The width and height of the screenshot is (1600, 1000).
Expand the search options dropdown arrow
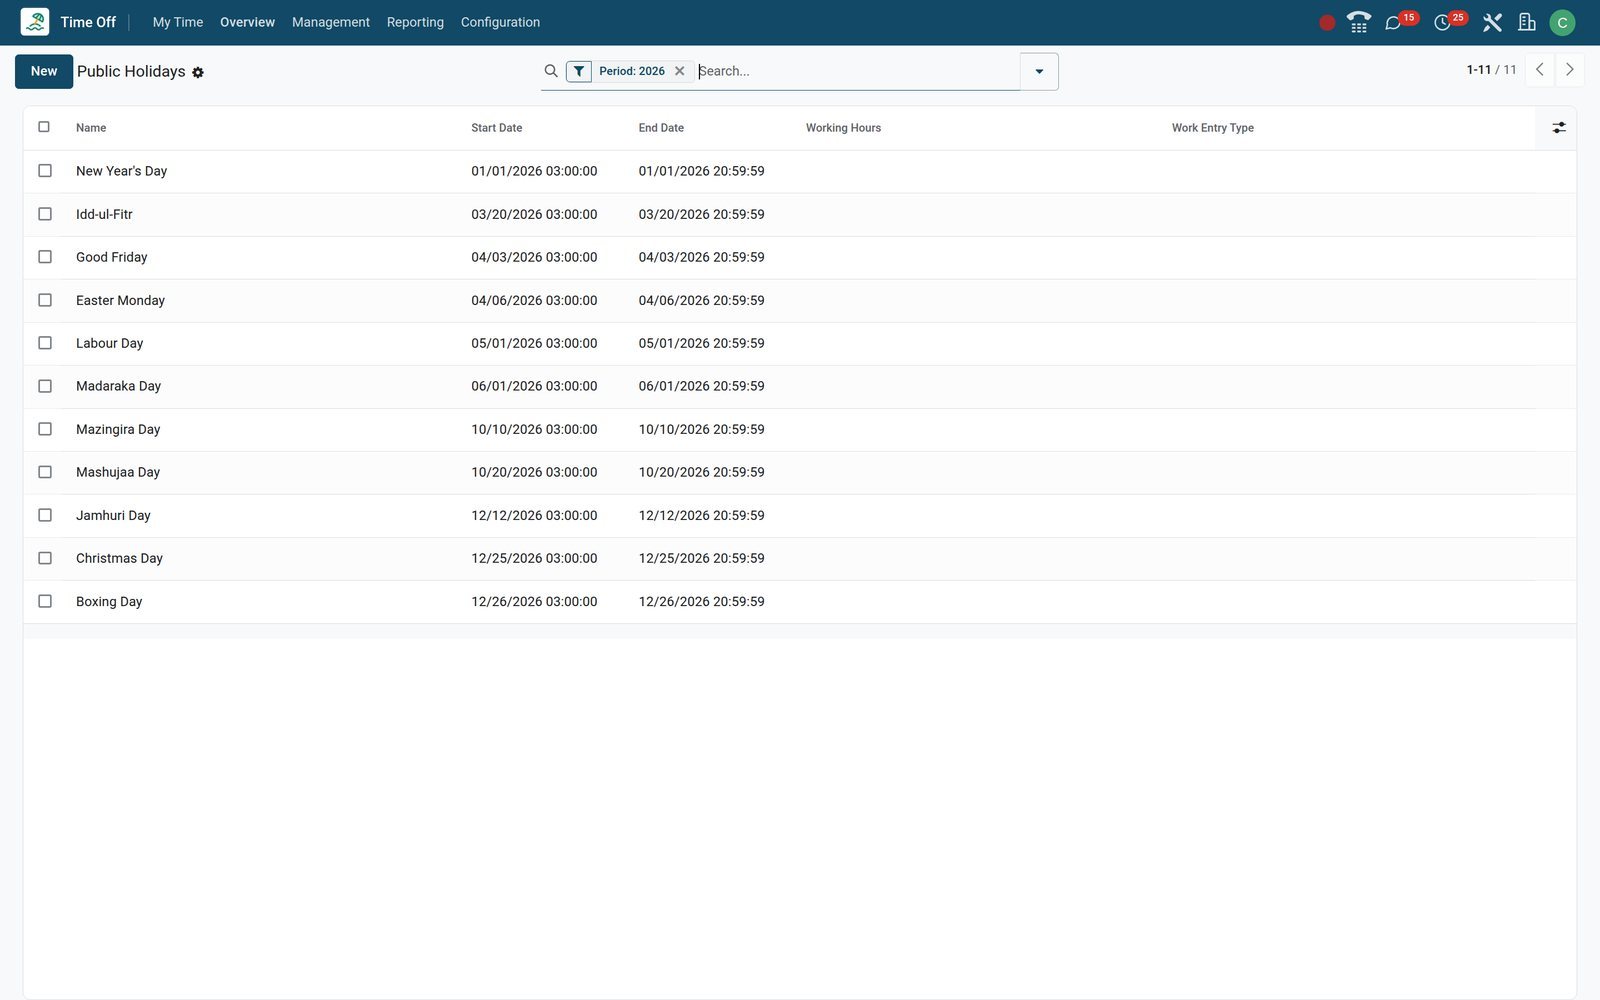[x=1039, y=72]
